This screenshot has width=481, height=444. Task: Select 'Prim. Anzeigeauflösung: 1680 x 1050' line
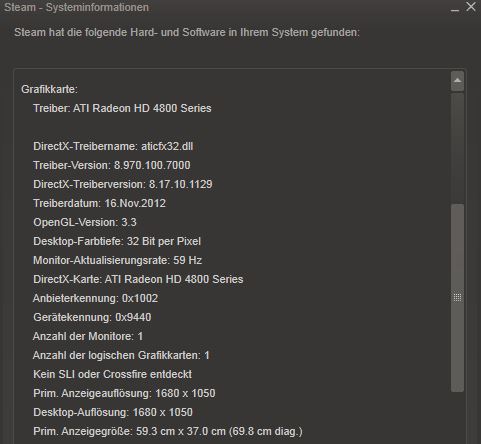[124, 393]
